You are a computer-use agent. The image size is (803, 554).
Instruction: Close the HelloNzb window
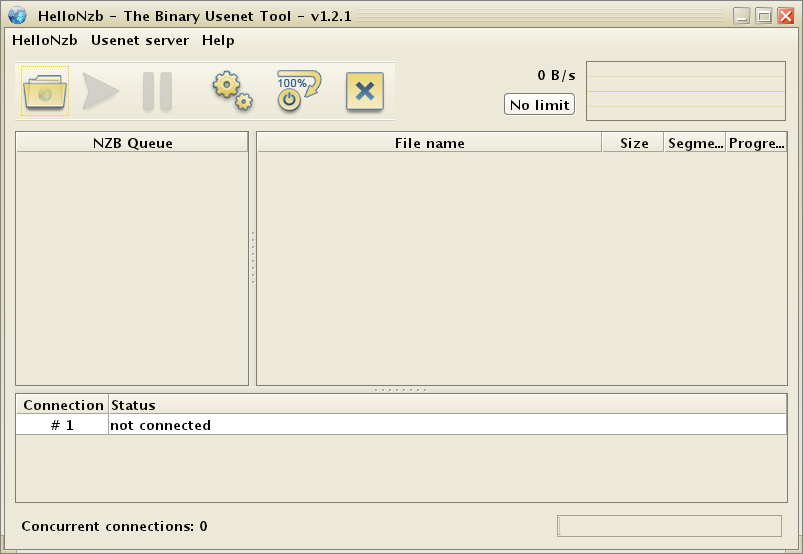(x=786, y=16)
